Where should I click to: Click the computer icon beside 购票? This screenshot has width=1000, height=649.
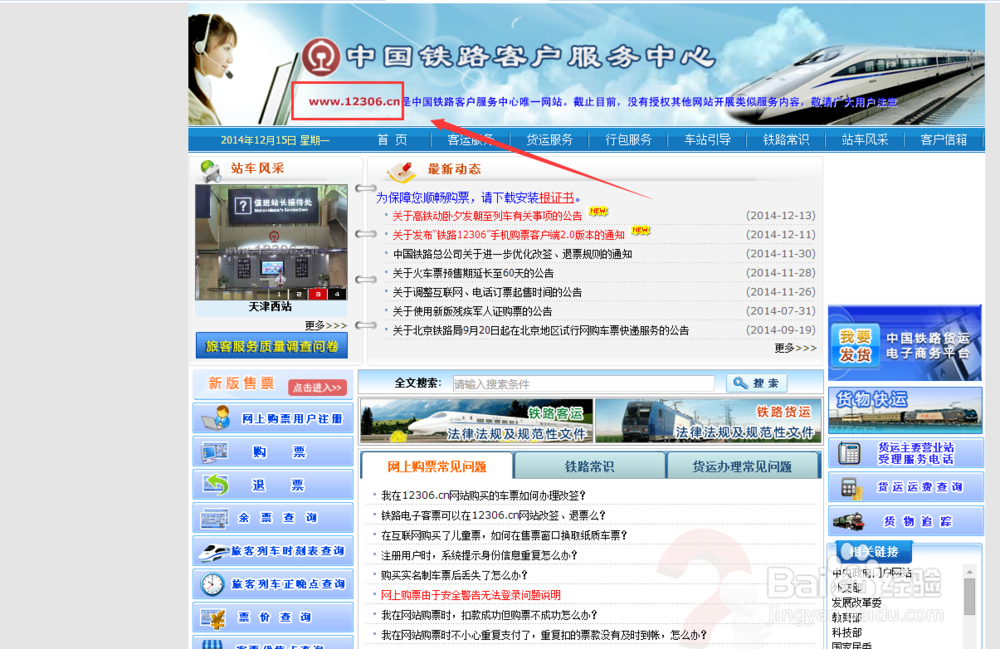click(215, 452)
